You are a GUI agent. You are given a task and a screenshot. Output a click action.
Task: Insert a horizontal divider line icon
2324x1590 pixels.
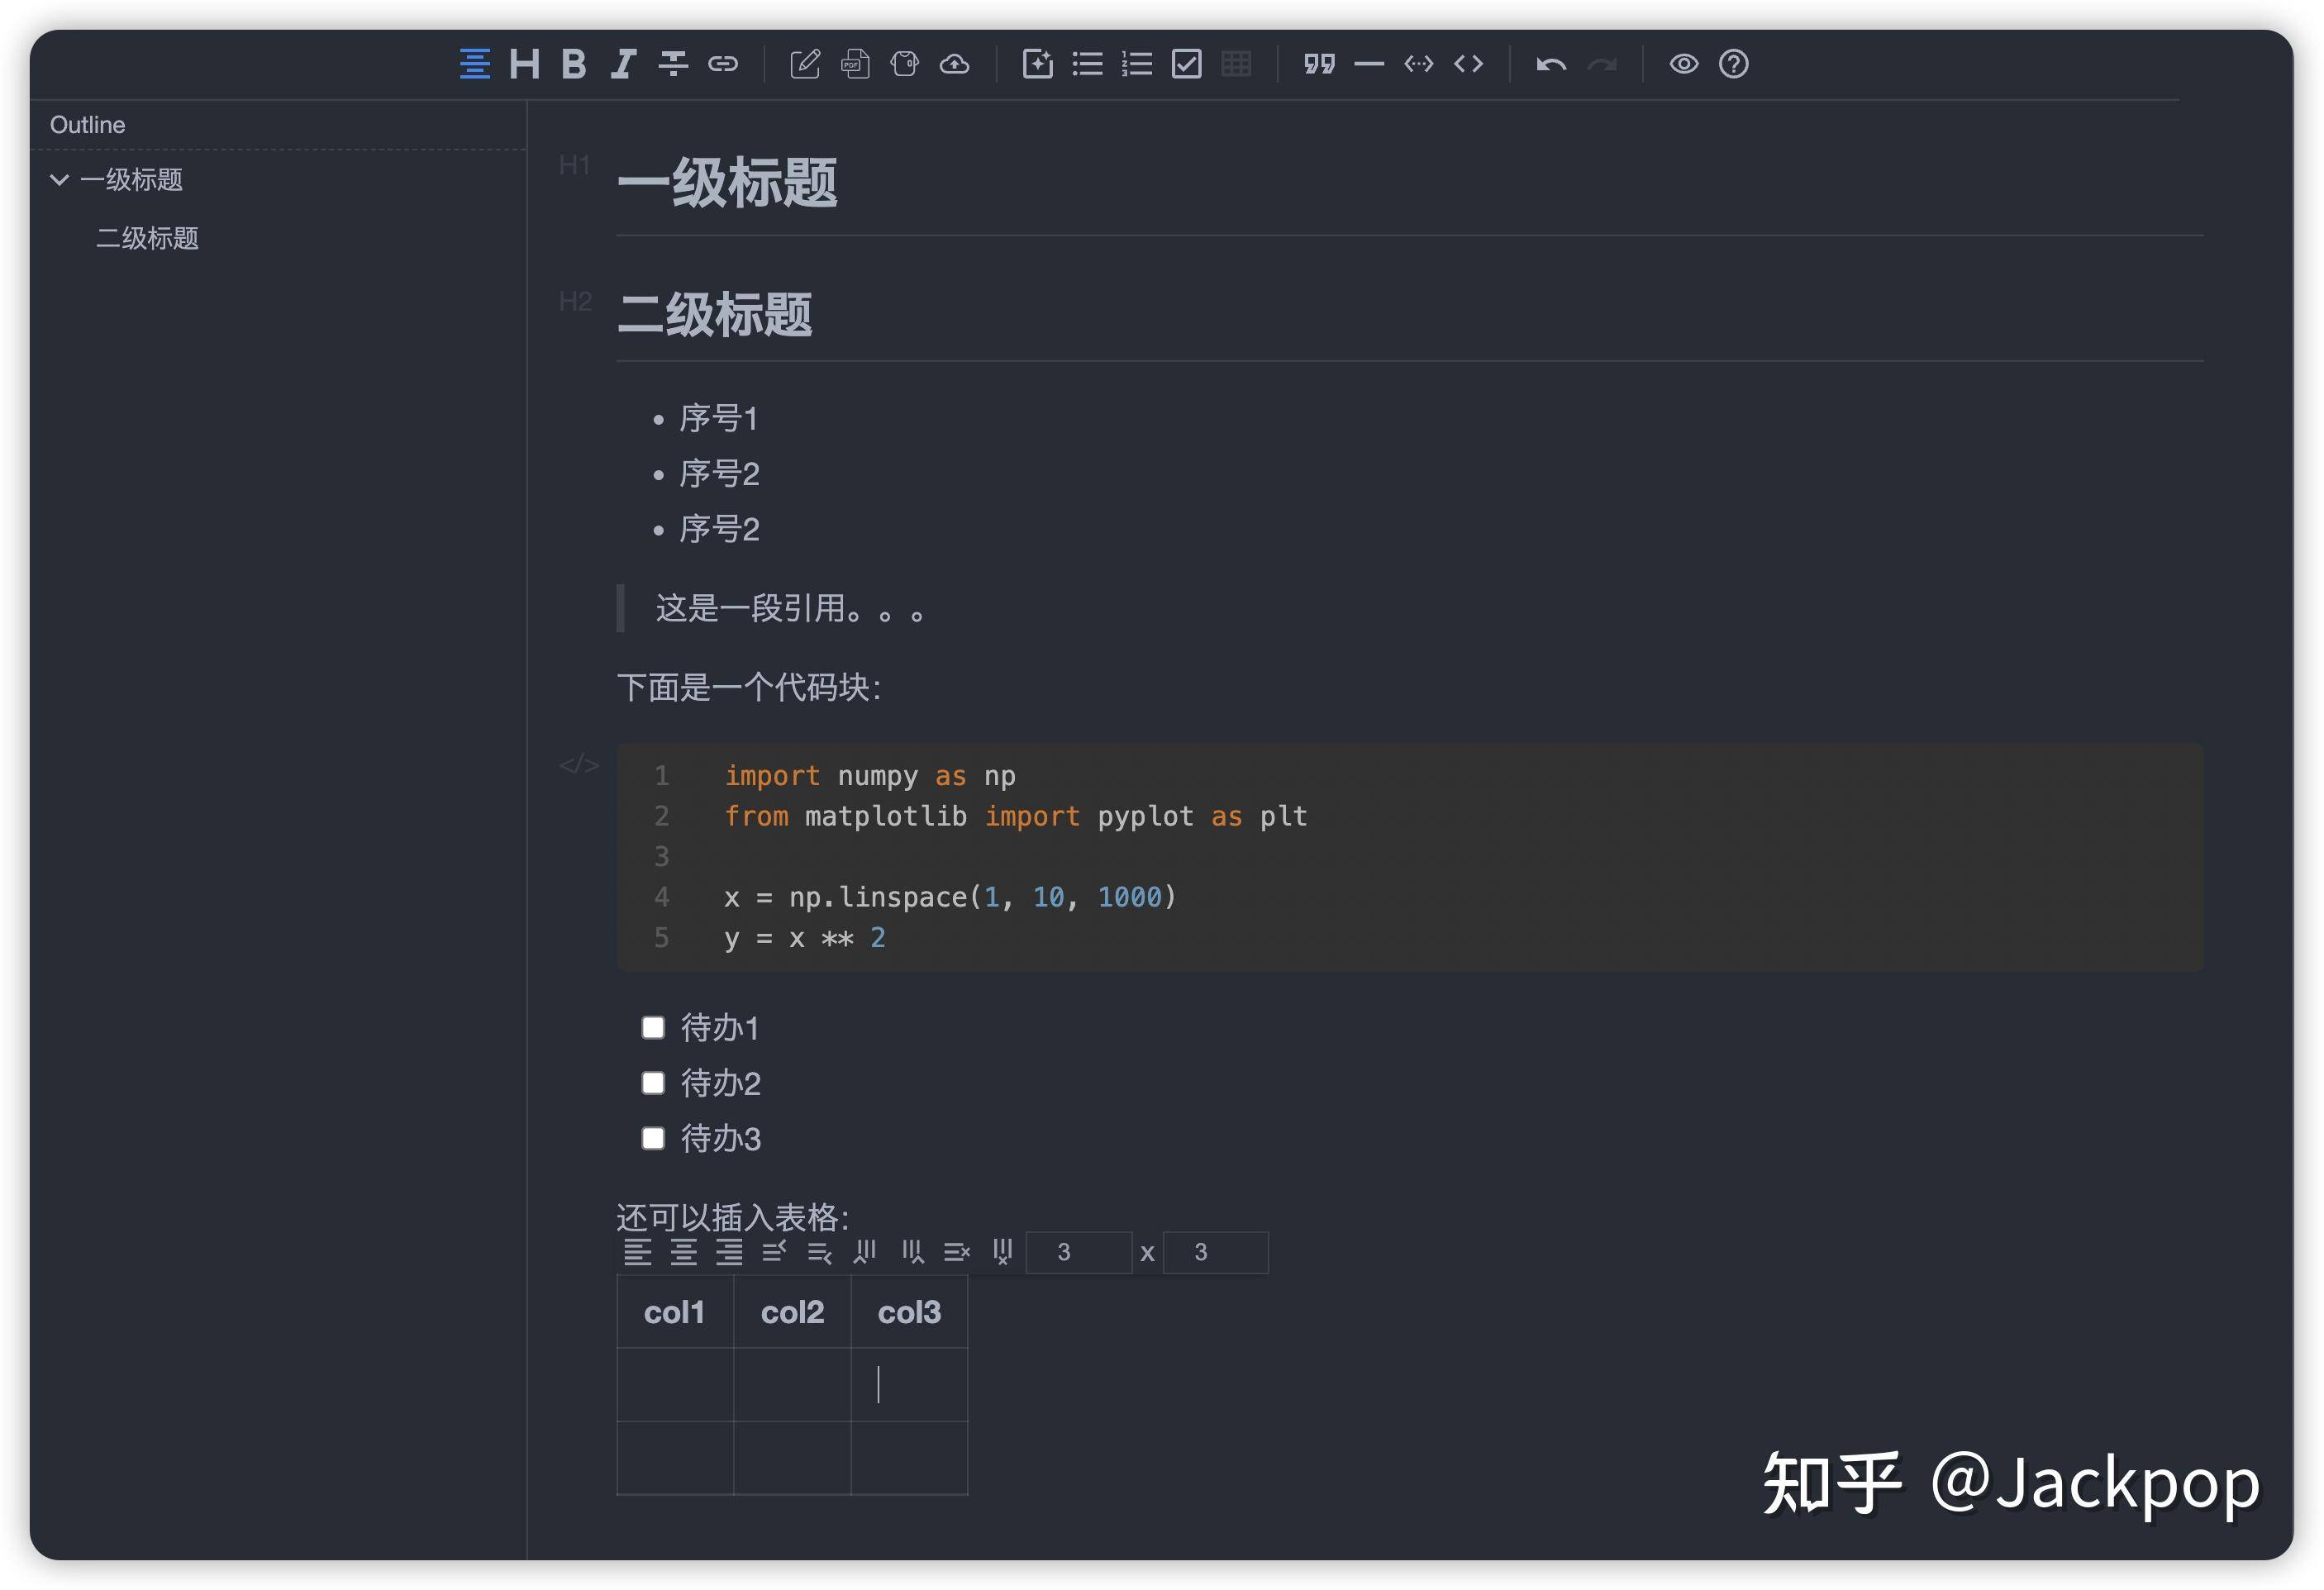(1369, 64)
